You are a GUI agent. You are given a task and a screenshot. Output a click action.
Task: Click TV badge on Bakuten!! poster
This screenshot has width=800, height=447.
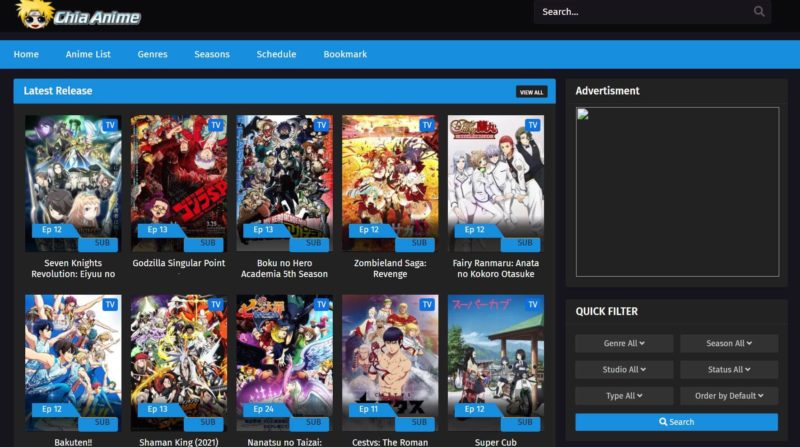110,305
